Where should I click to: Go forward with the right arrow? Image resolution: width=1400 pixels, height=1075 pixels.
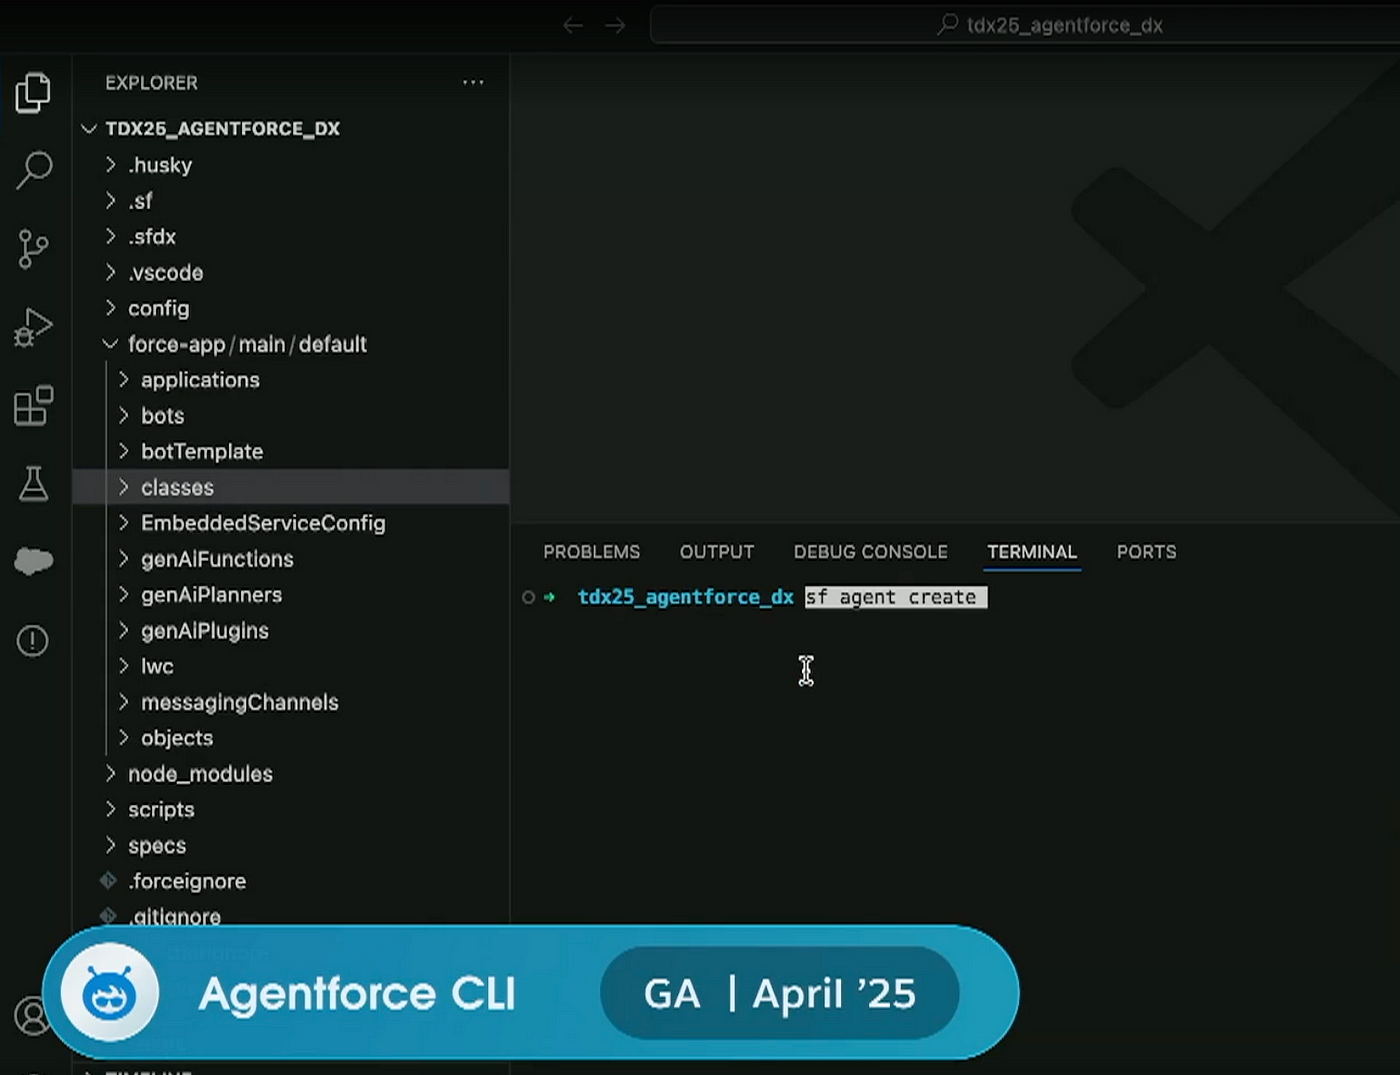615,25
